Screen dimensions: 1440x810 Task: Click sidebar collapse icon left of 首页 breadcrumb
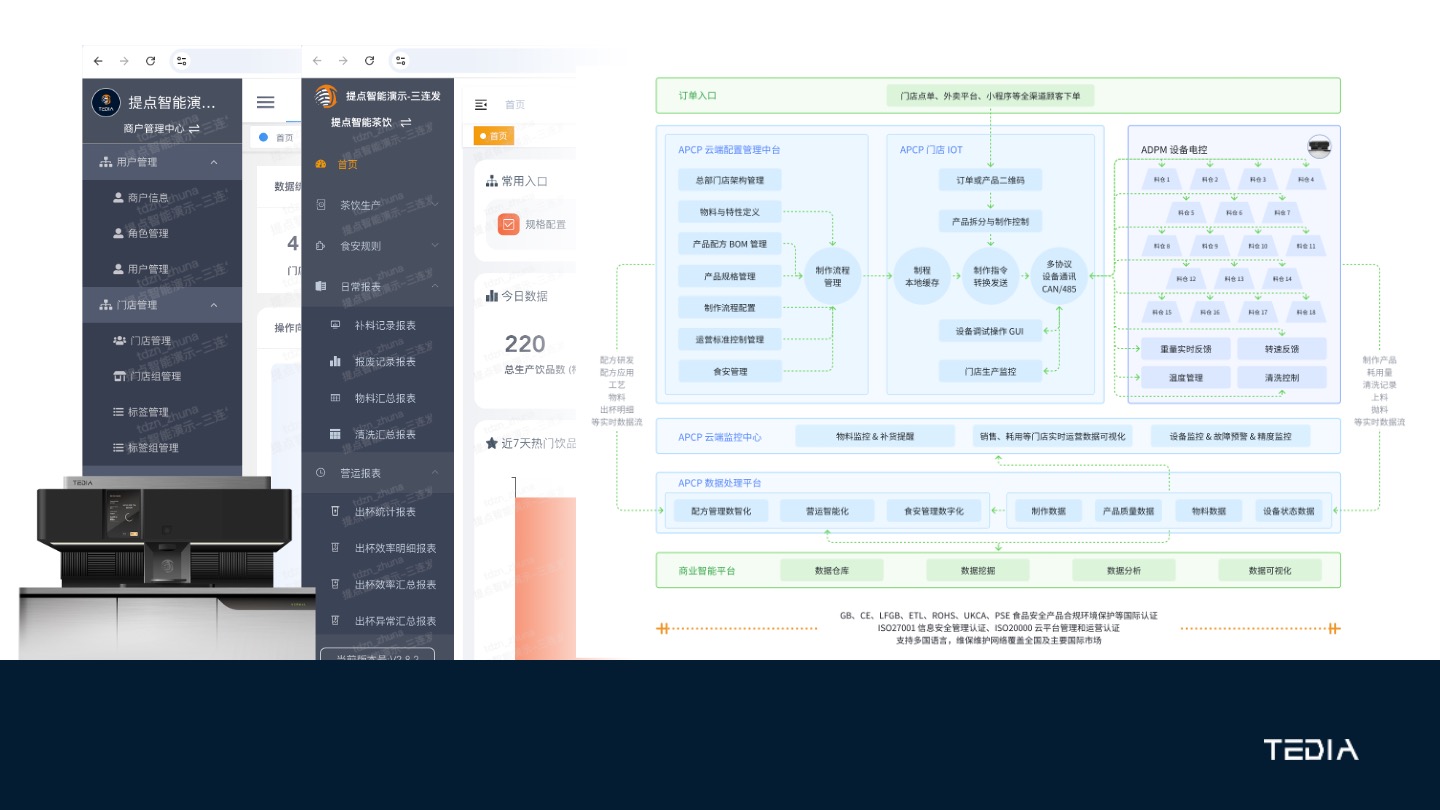(481, 105)
